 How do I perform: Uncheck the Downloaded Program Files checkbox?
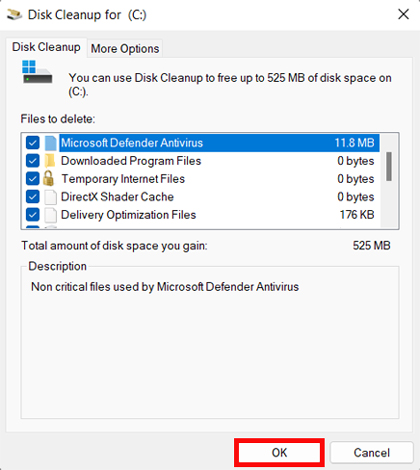[33, 161]
